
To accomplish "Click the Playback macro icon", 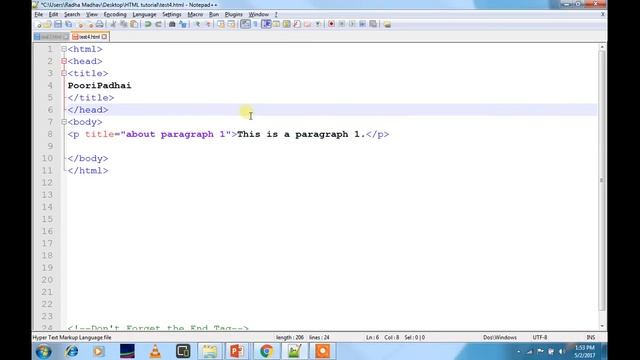I will pyautogui.click(x=352, y=24).
